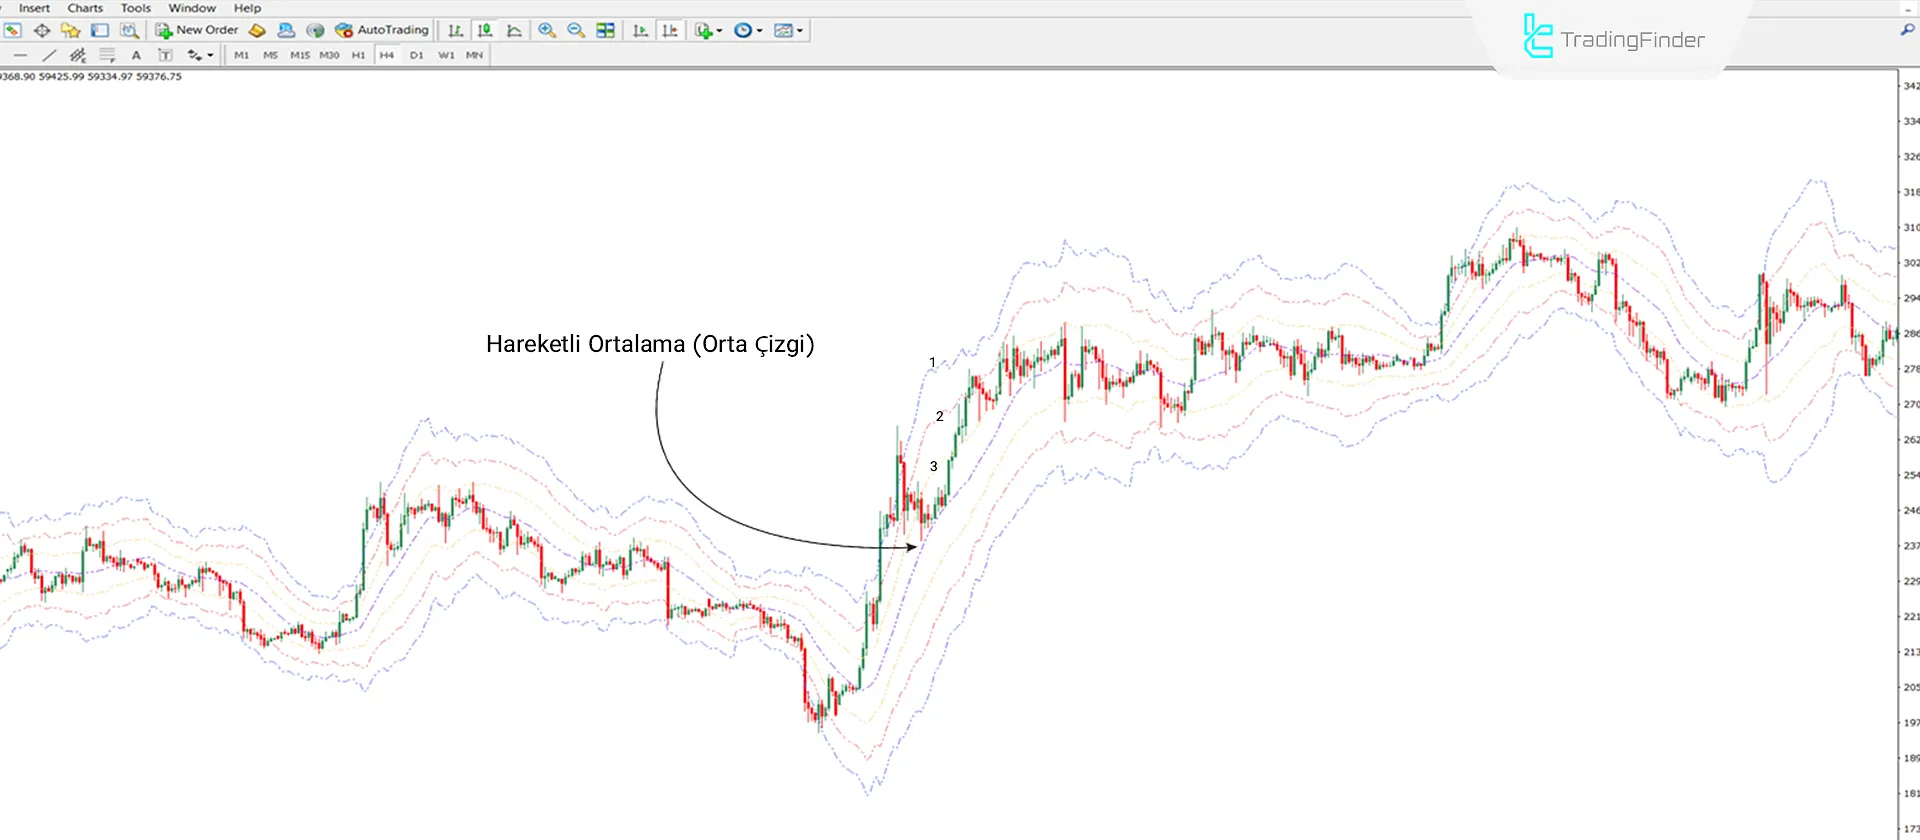Click the New Order button
Viewport: 1920px width, 840px height.
(x=197, y=30)
